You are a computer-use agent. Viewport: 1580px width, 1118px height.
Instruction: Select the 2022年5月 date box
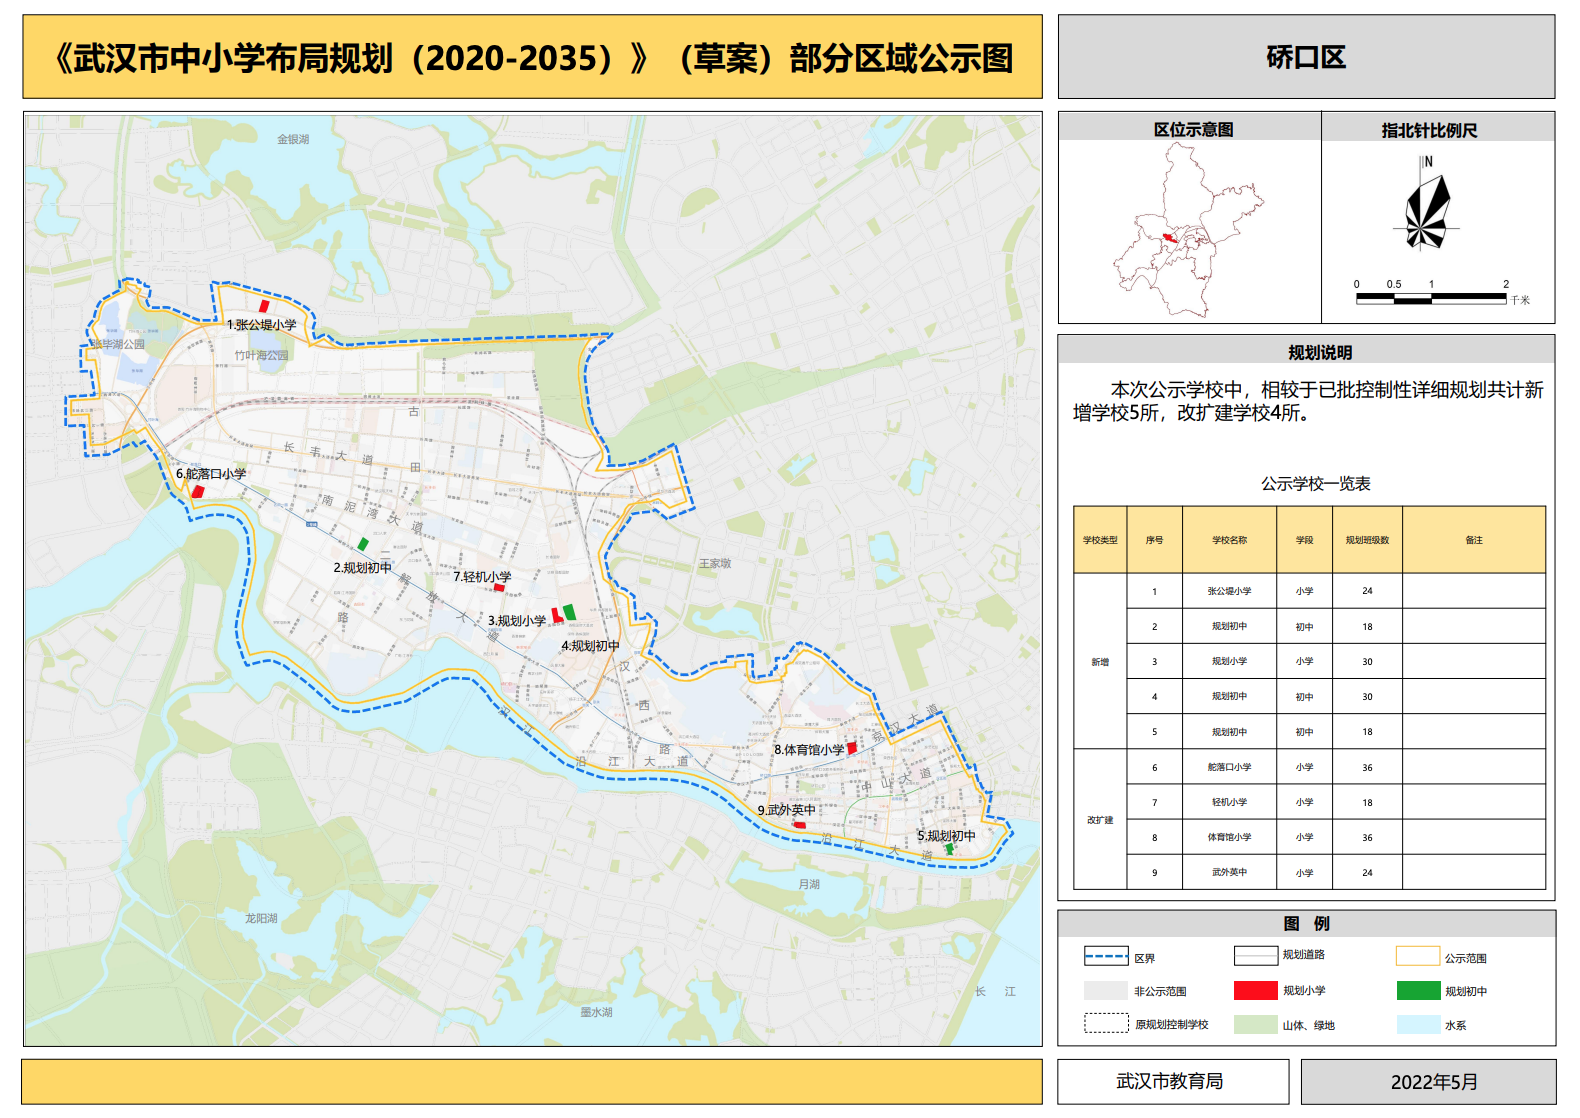point(1428,1082)
